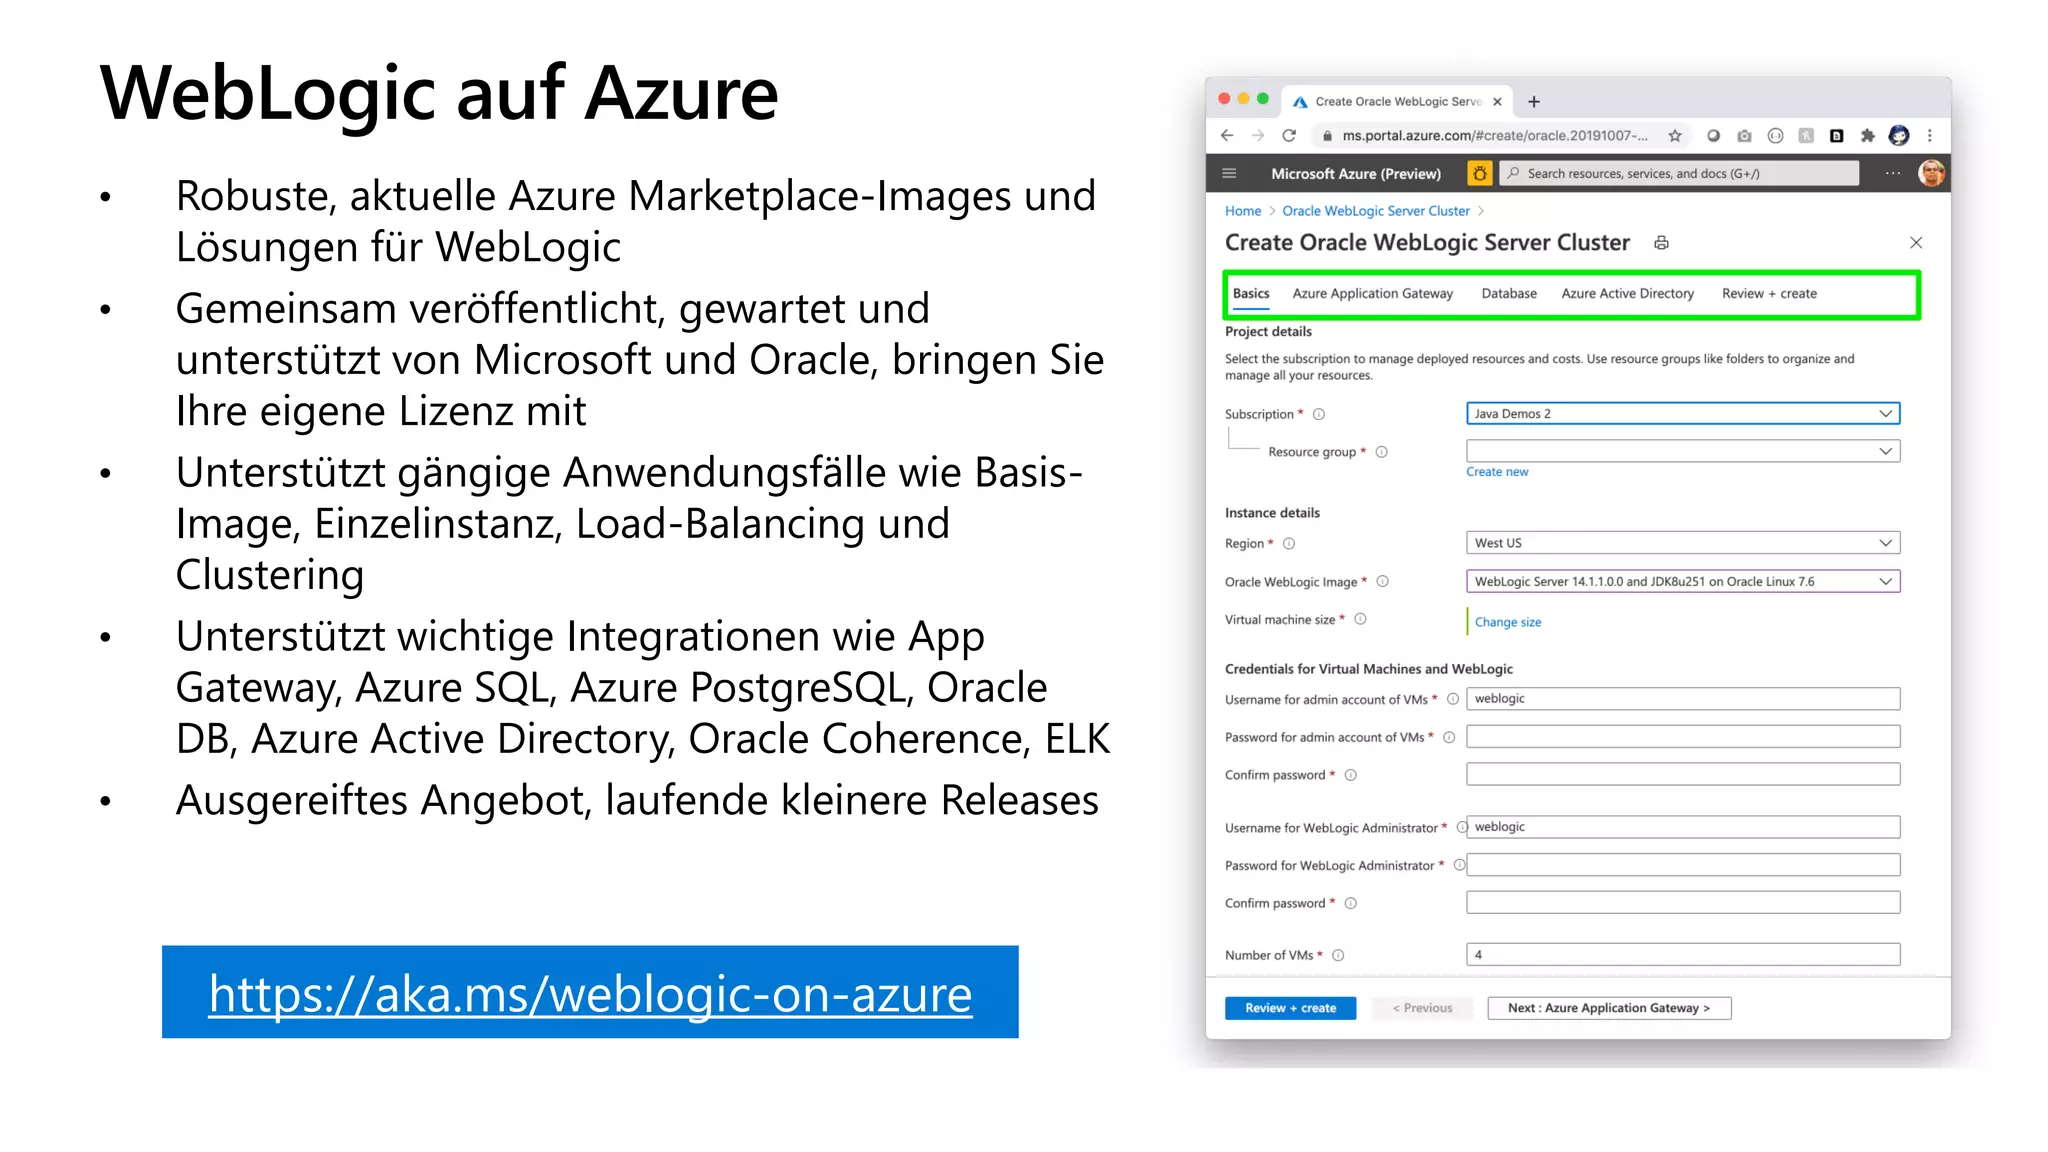Open the puzzle-piece extensions menu

[1867, 135]
